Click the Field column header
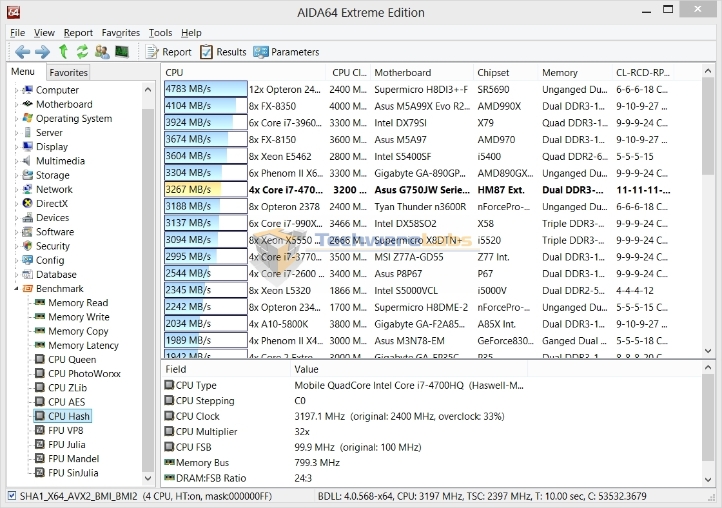The height and width of the screenshot is (508, 722). tap(226, 369)
